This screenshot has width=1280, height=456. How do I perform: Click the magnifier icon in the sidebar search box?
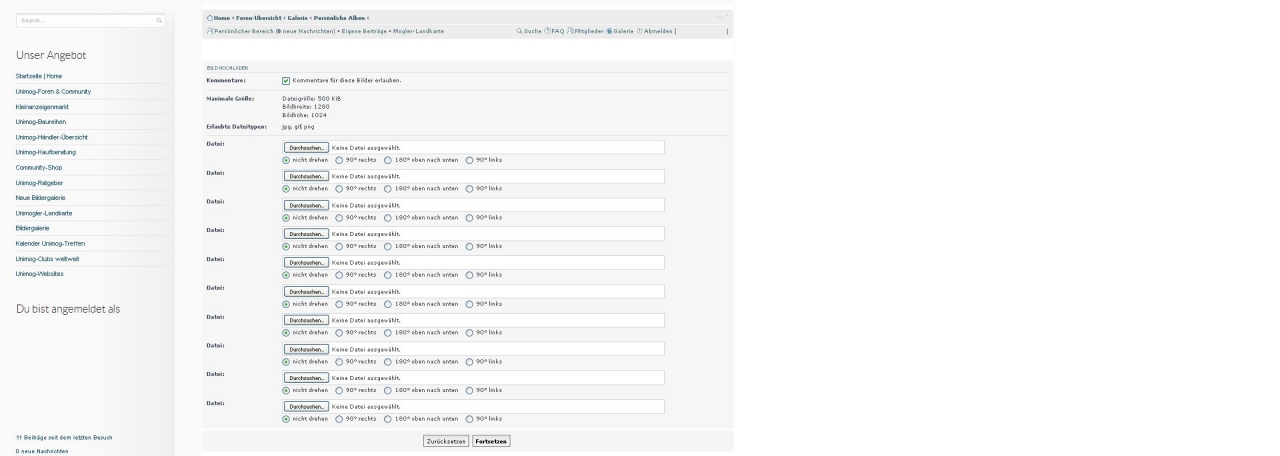click(x=159, y=20)
